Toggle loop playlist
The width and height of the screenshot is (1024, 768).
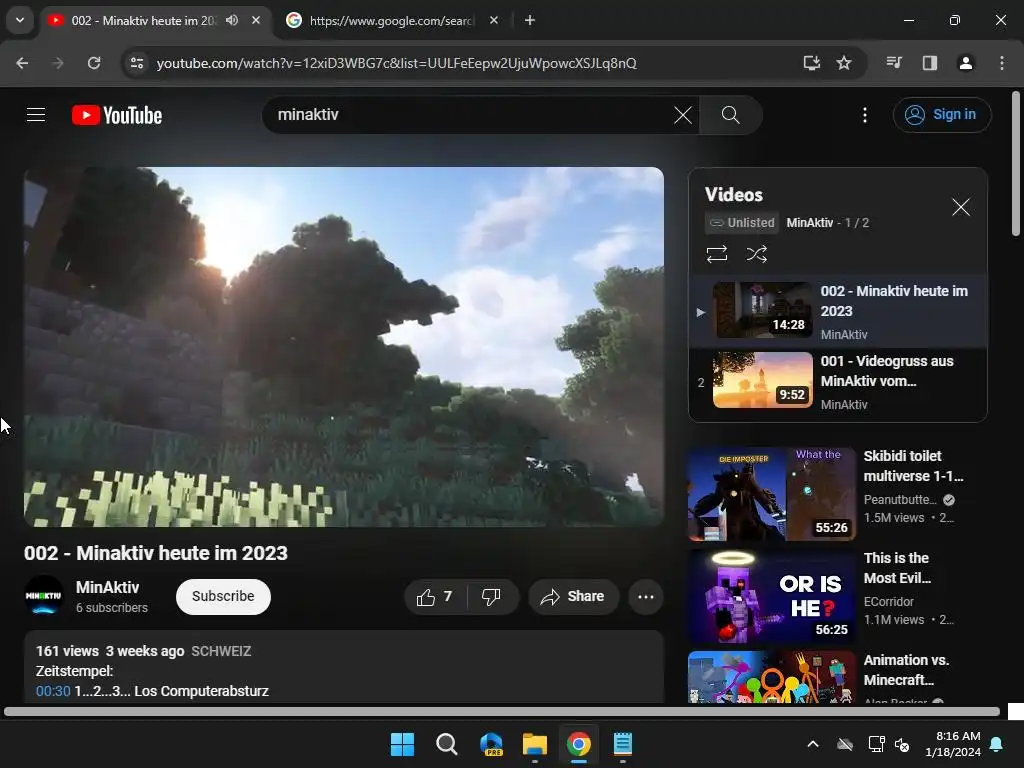pyautogui.click(x=716, y=253)
